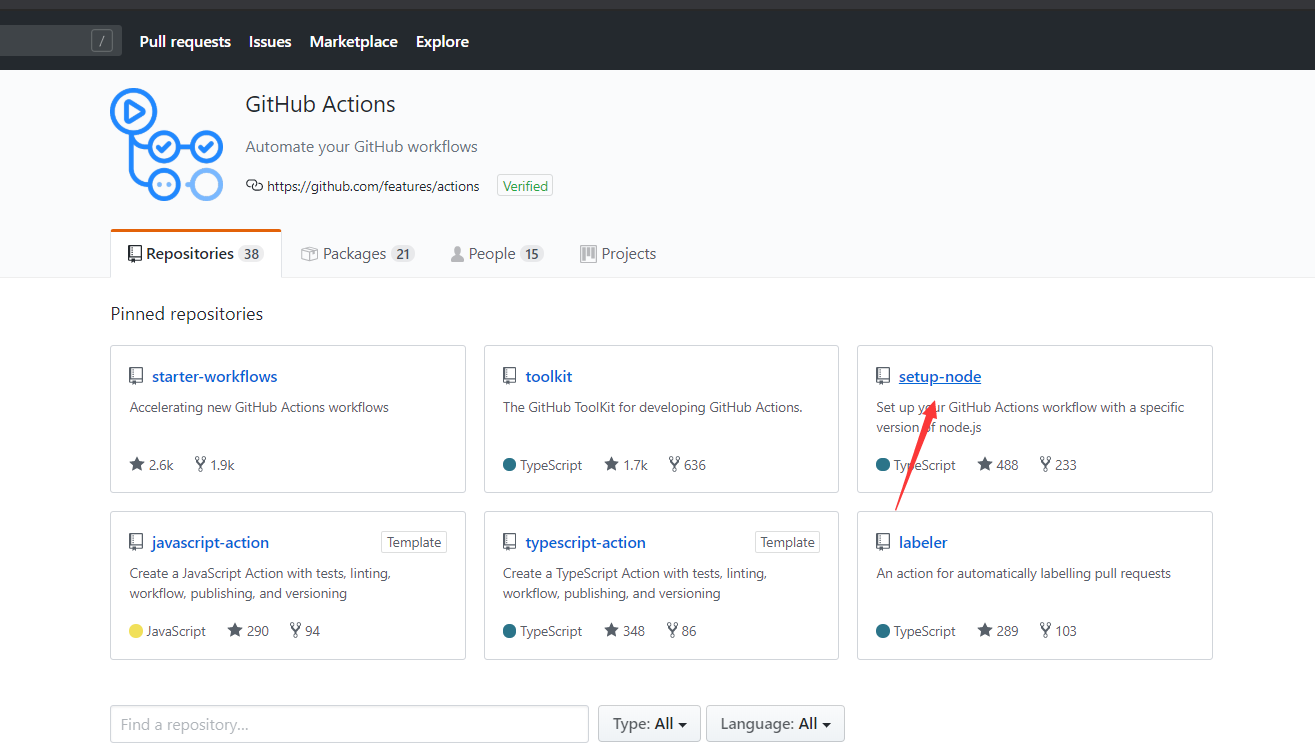Click the star icon on labeler card
Viewport: 1315px width, 753px height.
(985, 630)
